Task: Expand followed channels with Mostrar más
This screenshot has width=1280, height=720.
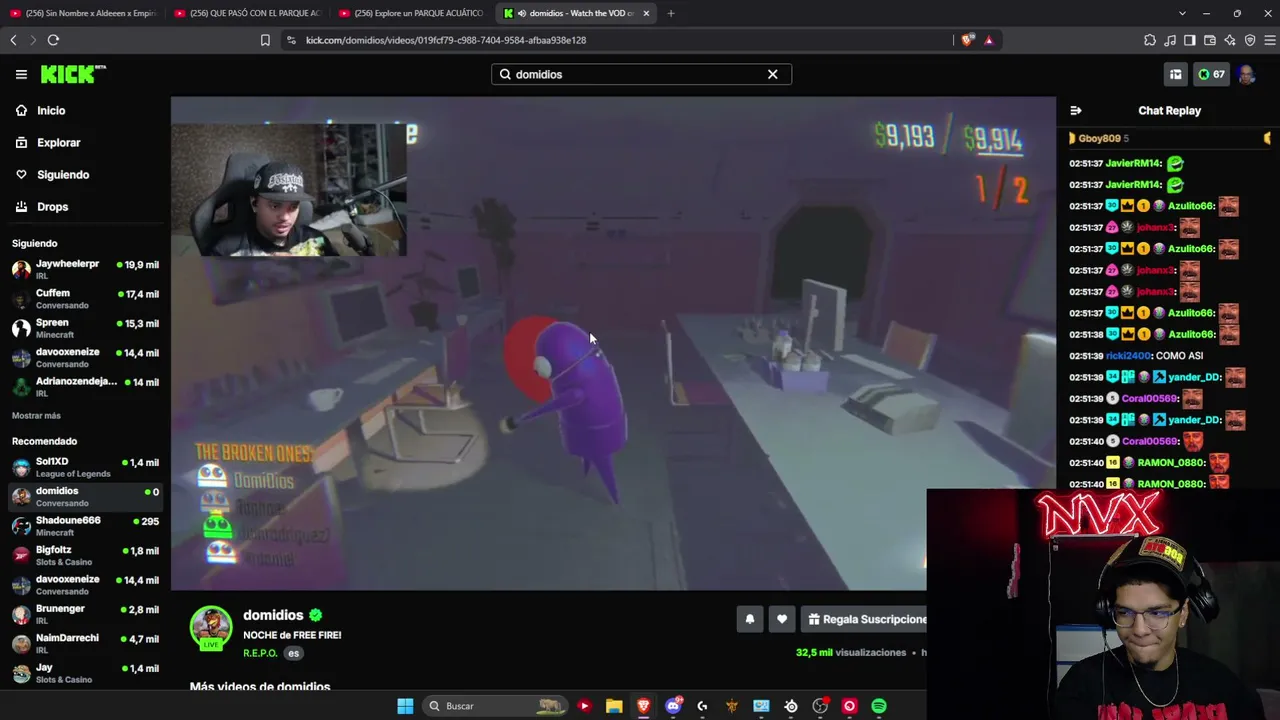Action: (x=36, y=416)
